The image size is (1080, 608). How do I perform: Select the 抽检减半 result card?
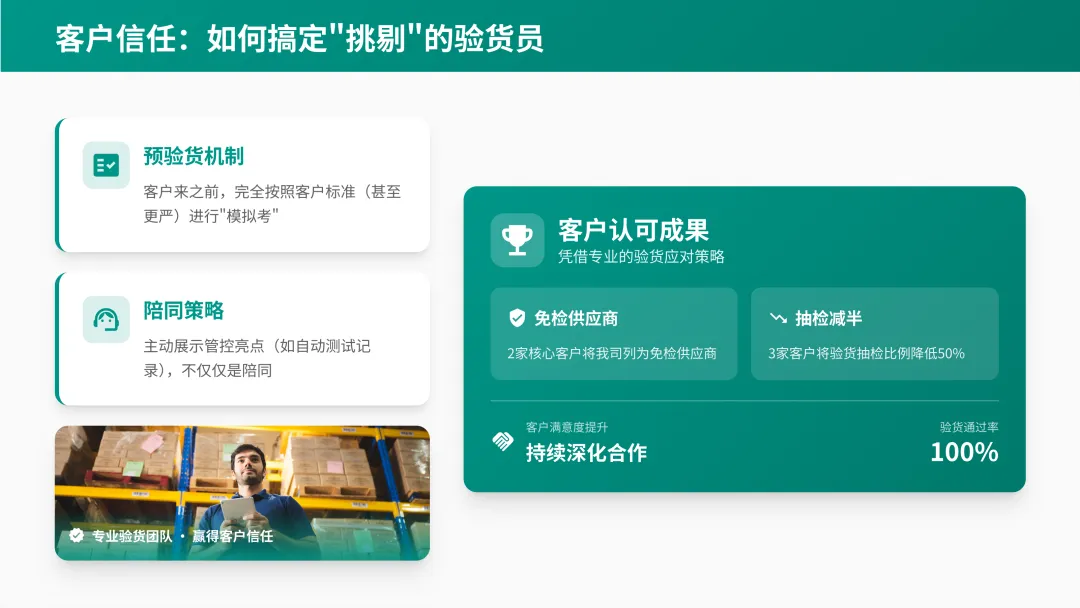point(875,334)
